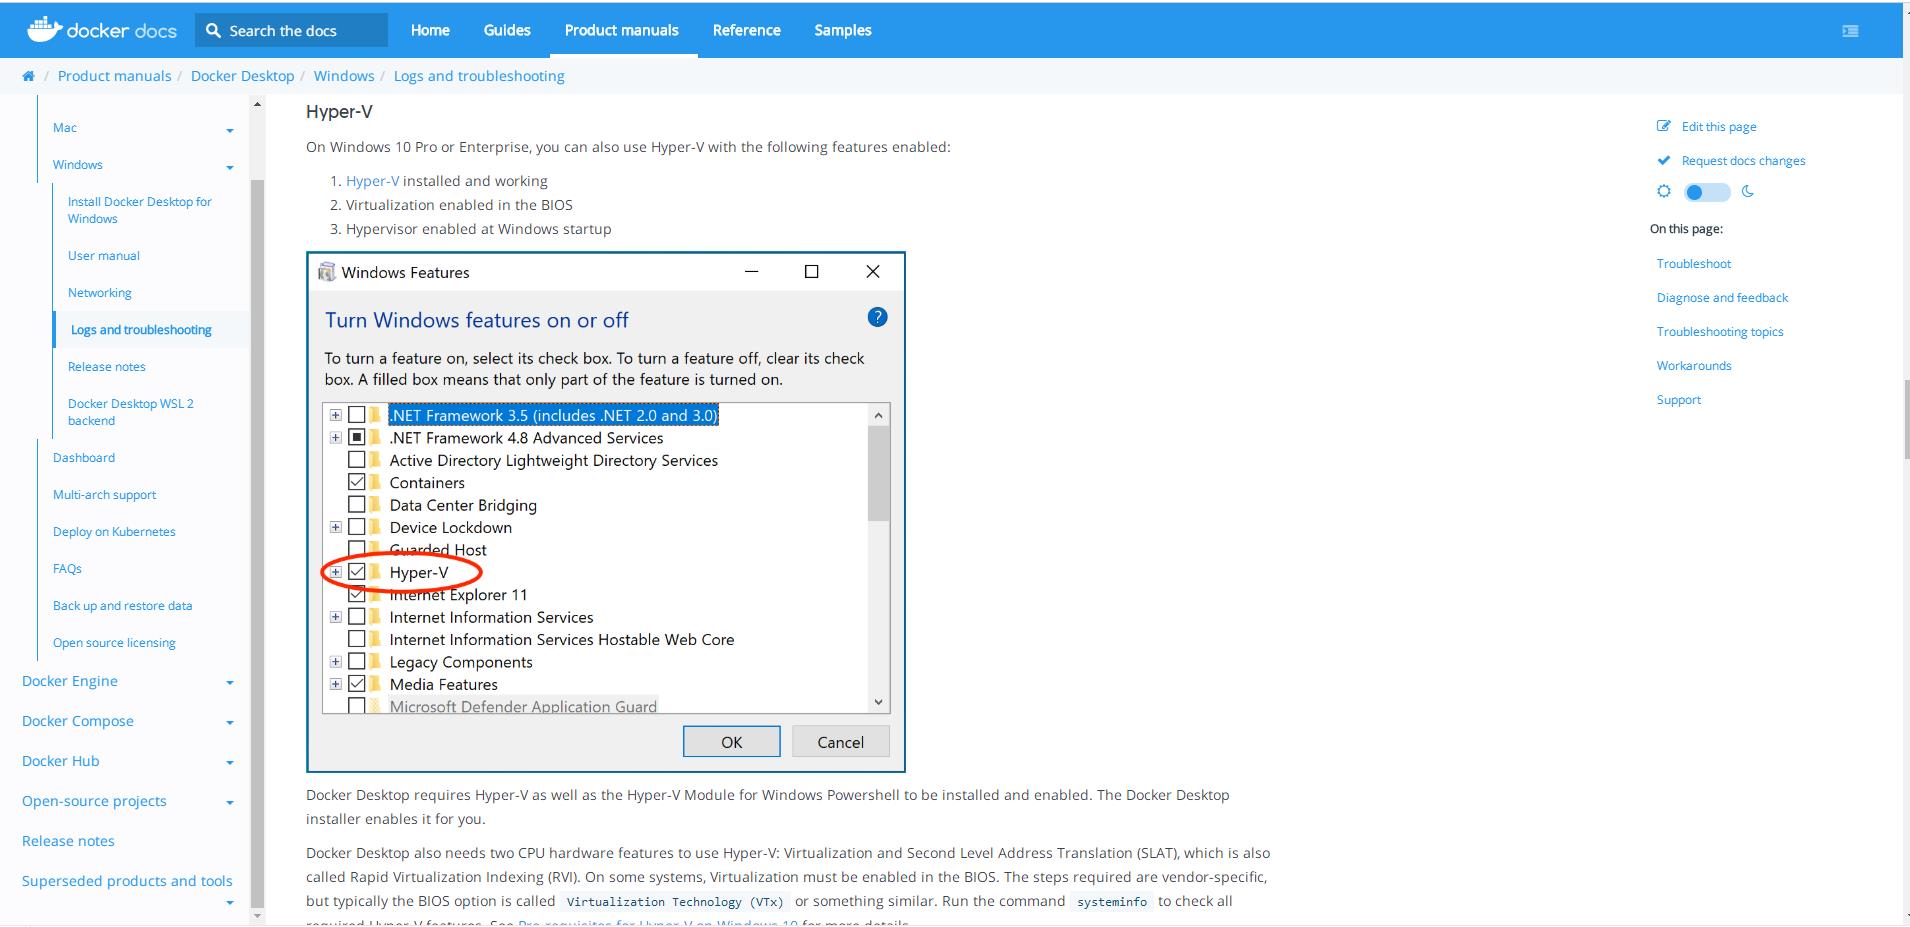The image size is (1910, 927).
Task: Focus the Search the docs field
Action: point(292,31)
